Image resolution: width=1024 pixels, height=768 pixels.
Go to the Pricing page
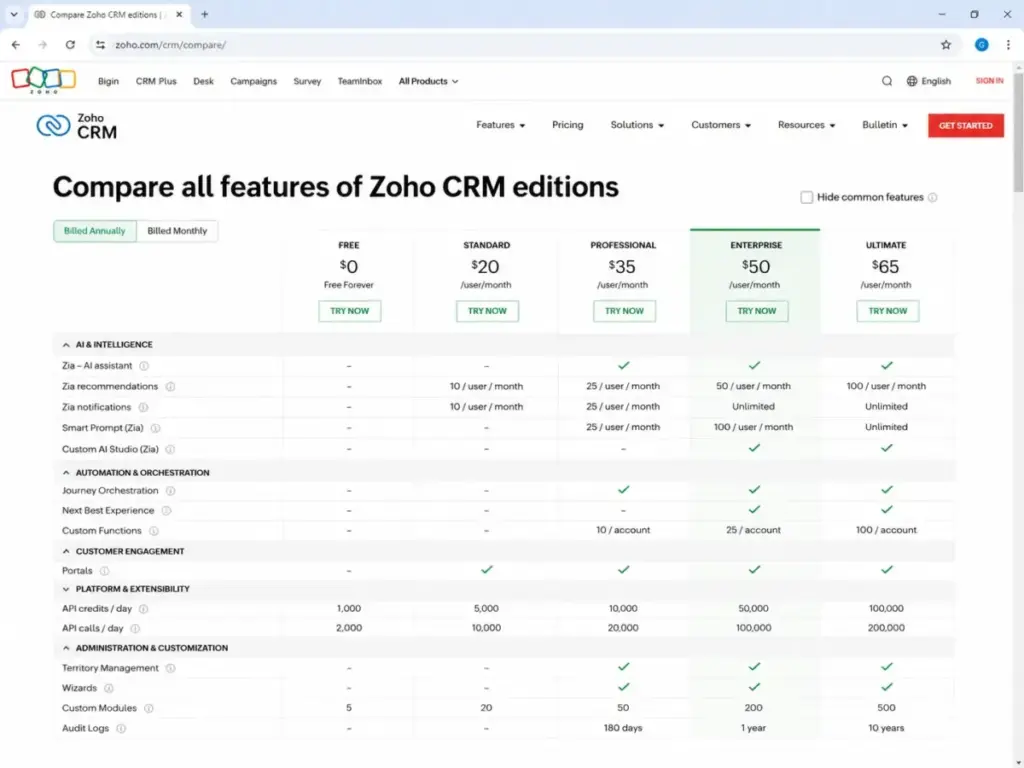(568, 125)
